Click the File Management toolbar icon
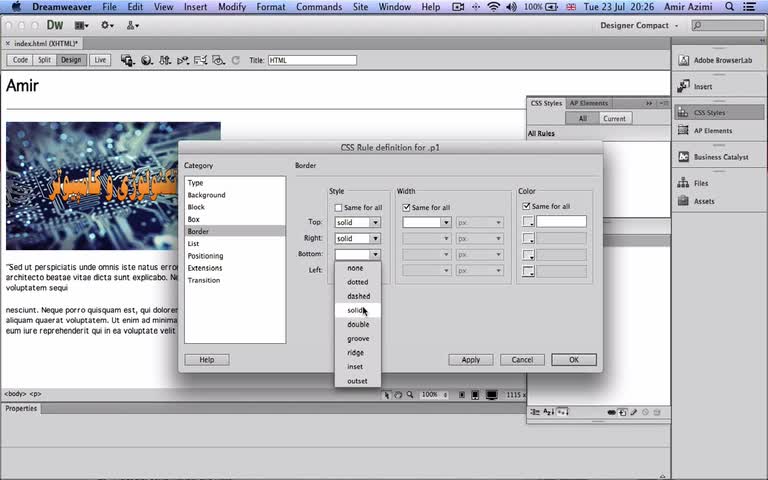Screen dimensions: 768x480 point(165,60)
